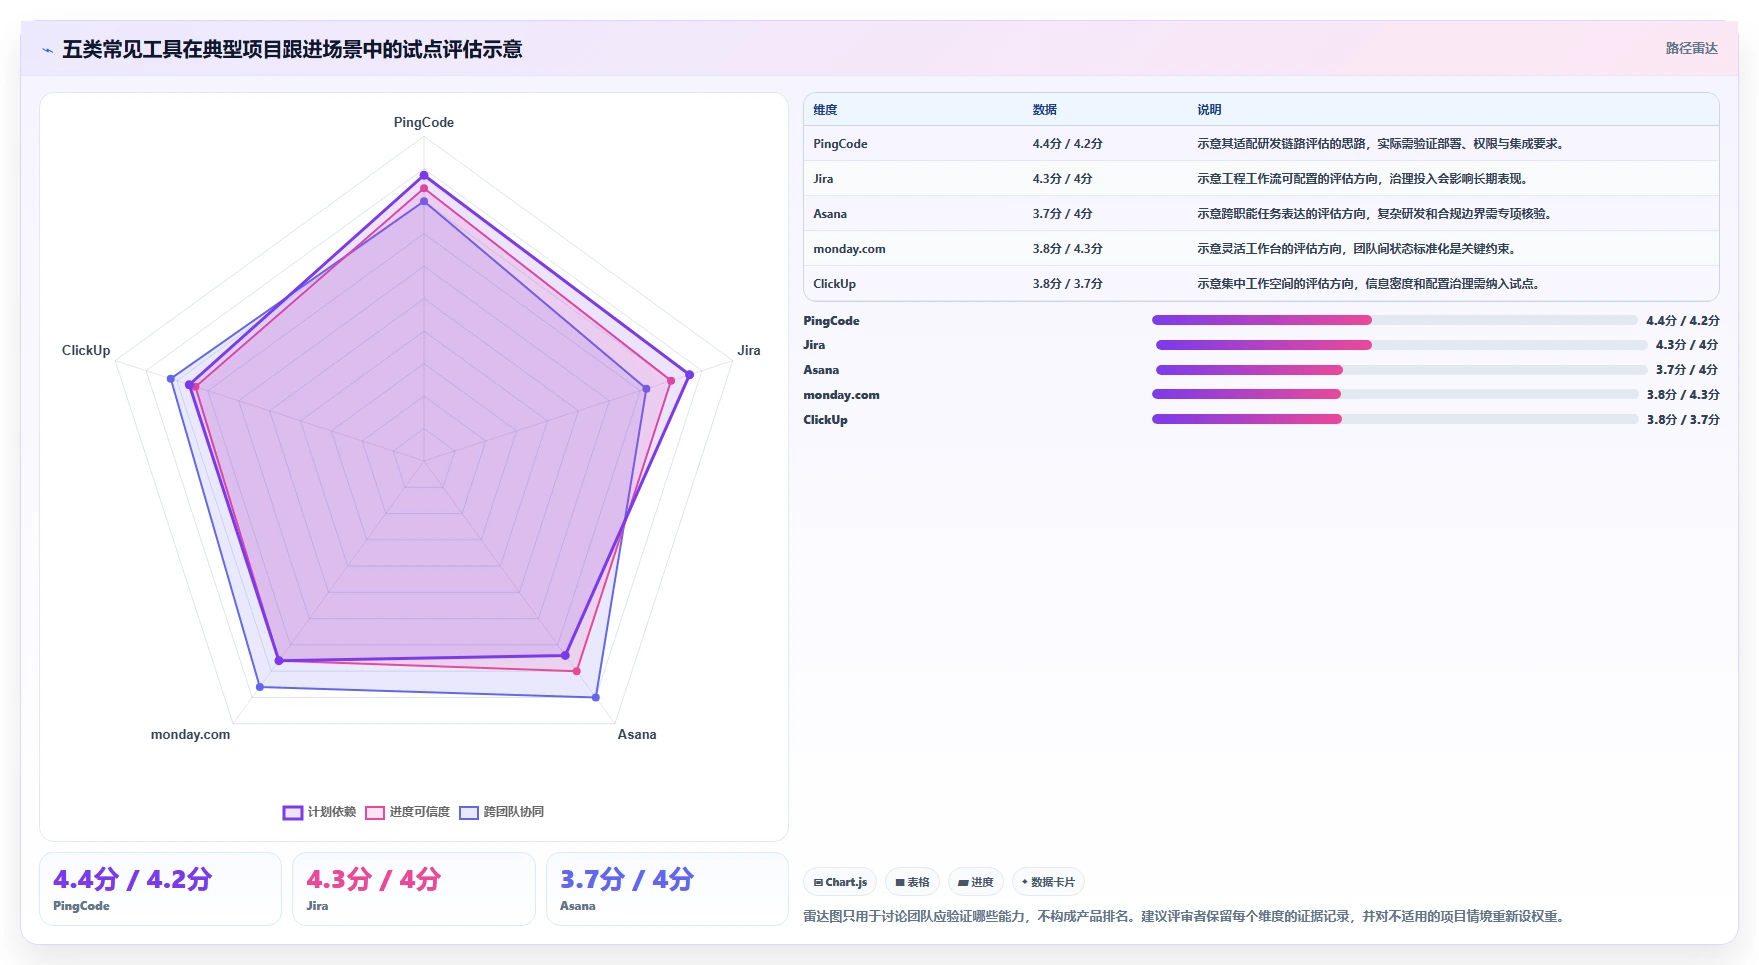This screenshot has width=1759, height=965.
Task: Click the title 五类常见工具在典型项目跟进场景中的试点评估示意
Action: tap(292, 50)
